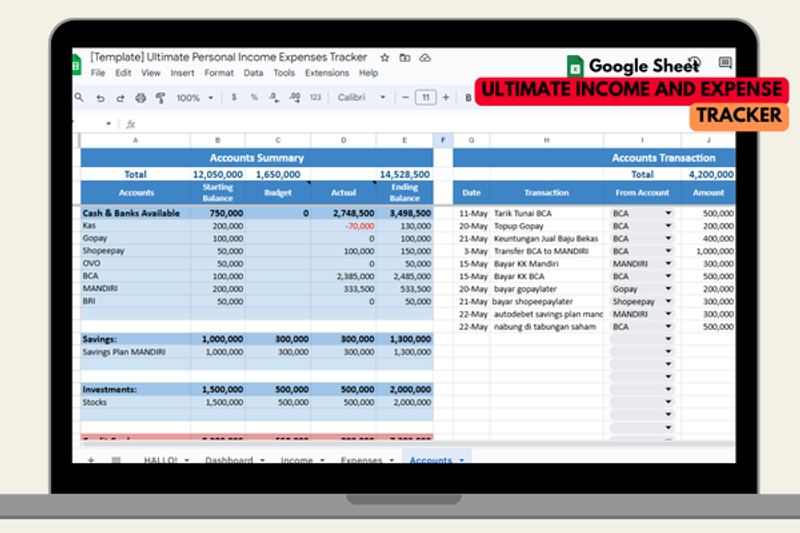Click the Redo arrow icon

(x=120, y=98)
